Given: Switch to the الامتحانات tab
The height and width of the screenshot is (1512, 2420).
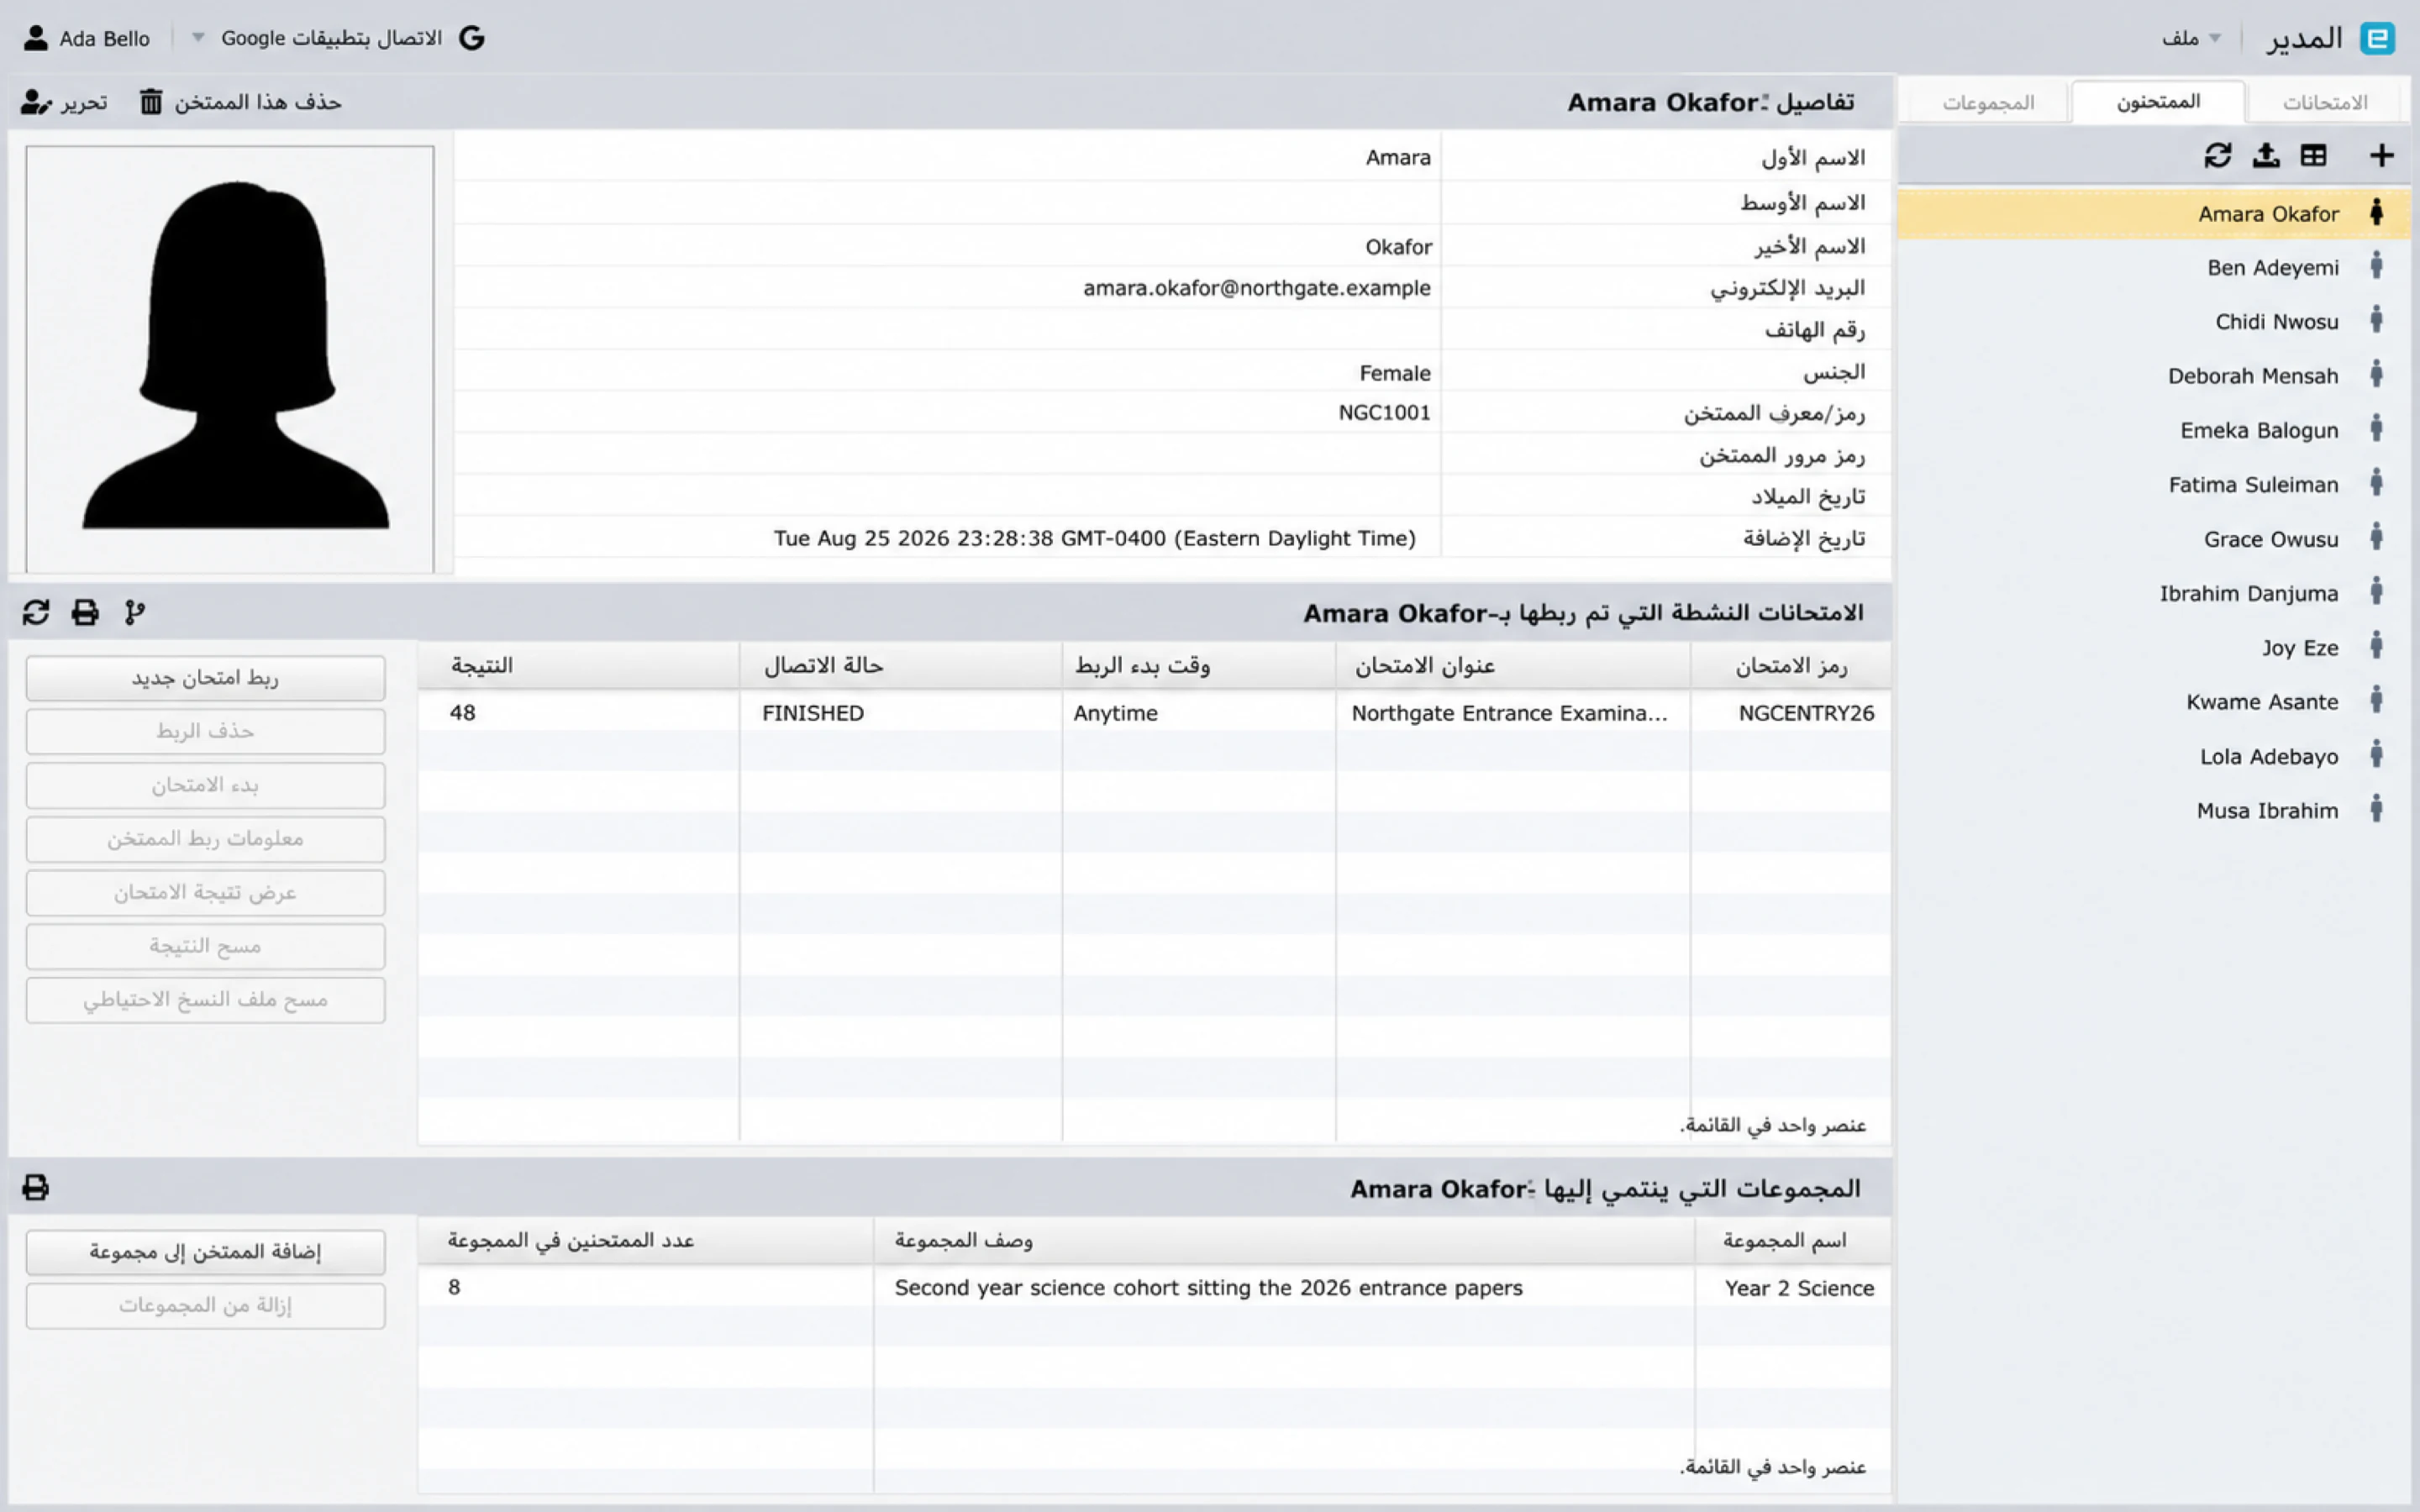Looking at the screenshot, I should (x=2325, y=102).
